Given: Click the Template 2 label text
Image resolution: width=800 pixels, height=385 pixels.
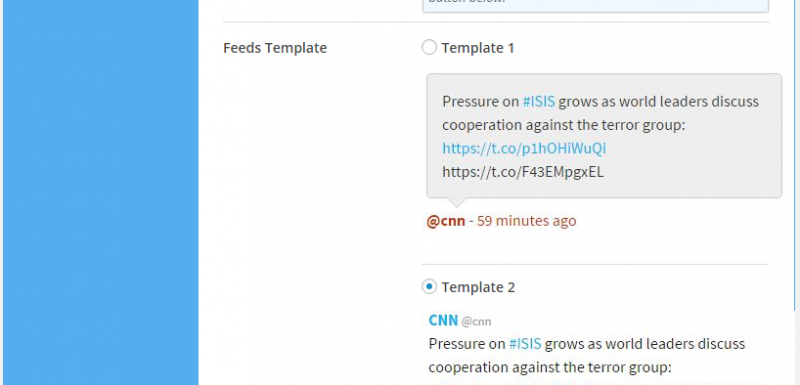Looking at the screenshot, I should 479,288.
